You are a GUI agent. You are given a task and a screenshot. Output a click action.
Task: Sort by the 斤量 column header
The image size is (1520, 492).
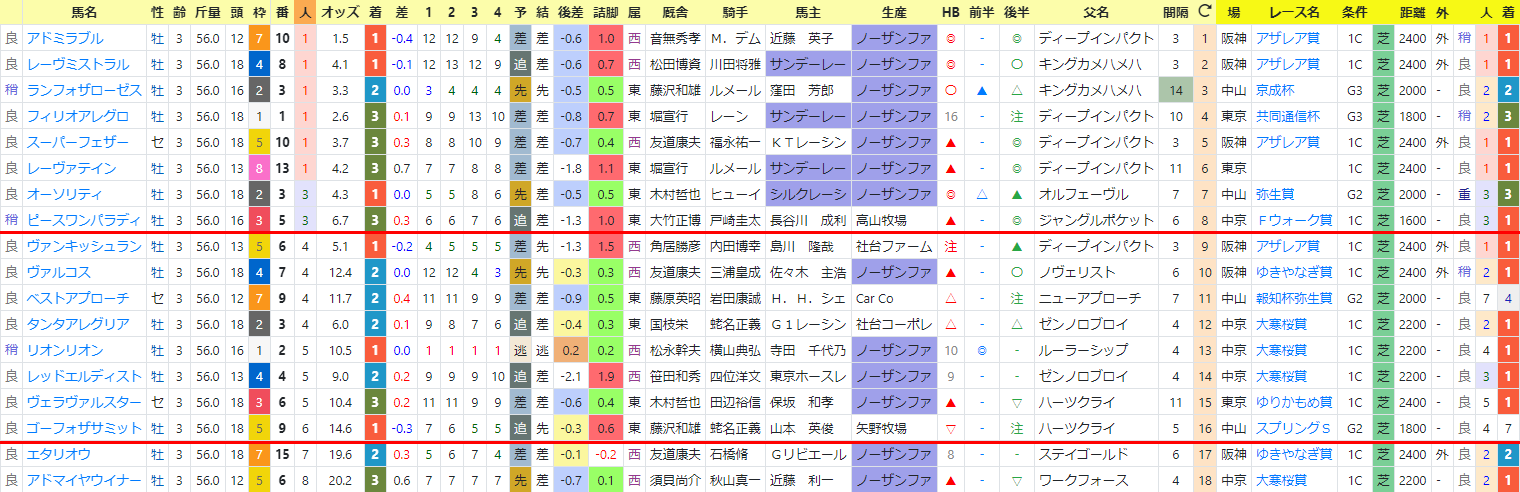(207, 13)
